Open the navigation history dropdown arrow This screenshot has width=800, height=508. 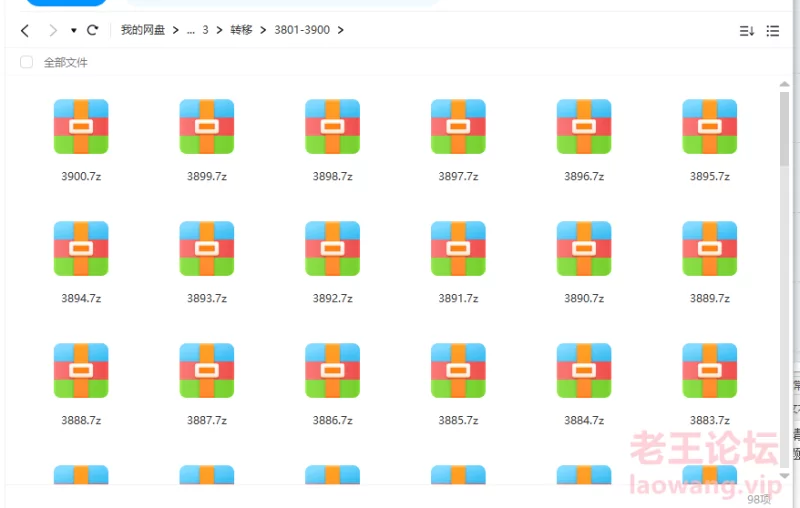coord(73,31)
